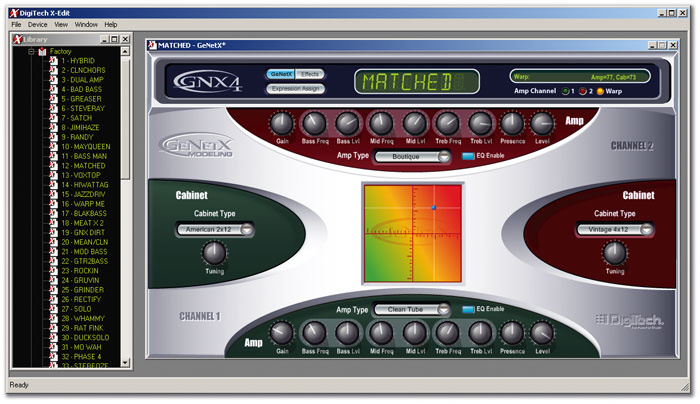Select the 10 - MAYQUEEN preset
This screenshot has width=700, height=404.
click(x=86, y=147)
